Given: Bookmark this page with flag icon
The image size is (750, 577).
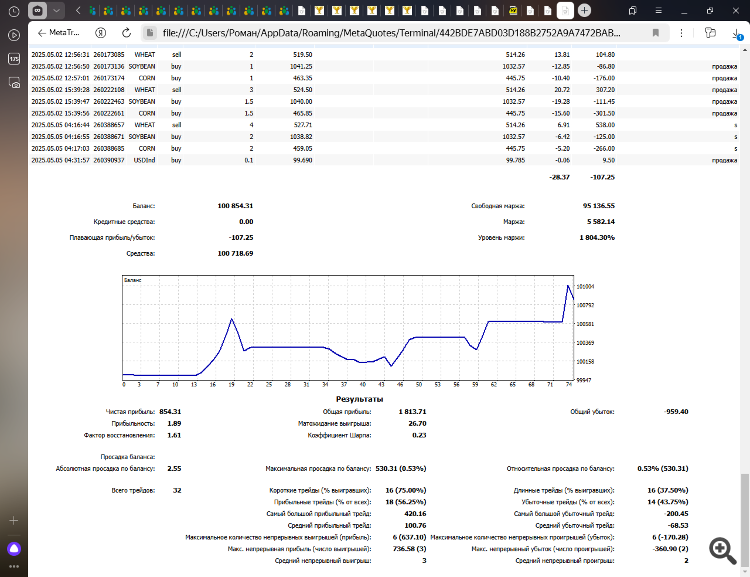Looking at the screenshot, I should [x=656, y=33].
